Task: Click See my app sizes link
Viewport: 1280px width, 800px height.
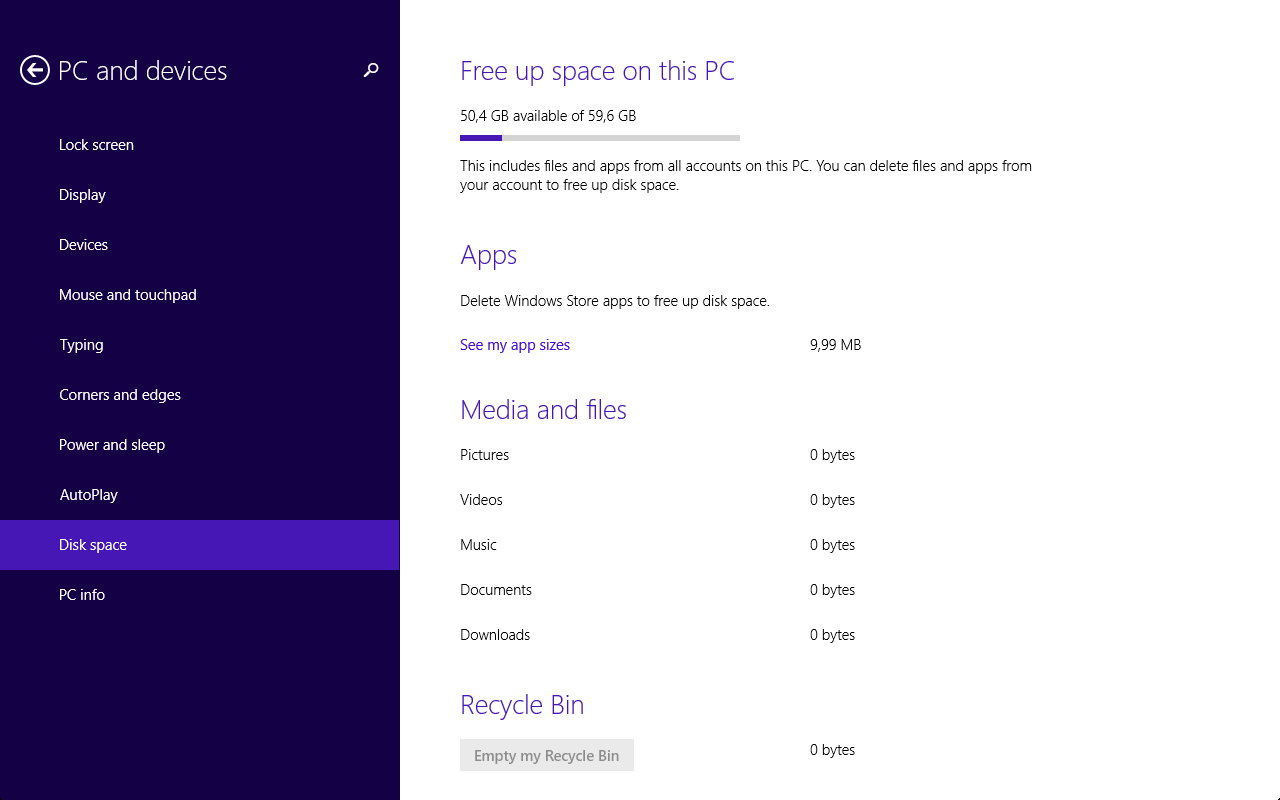Action: (x=515, y=345)
